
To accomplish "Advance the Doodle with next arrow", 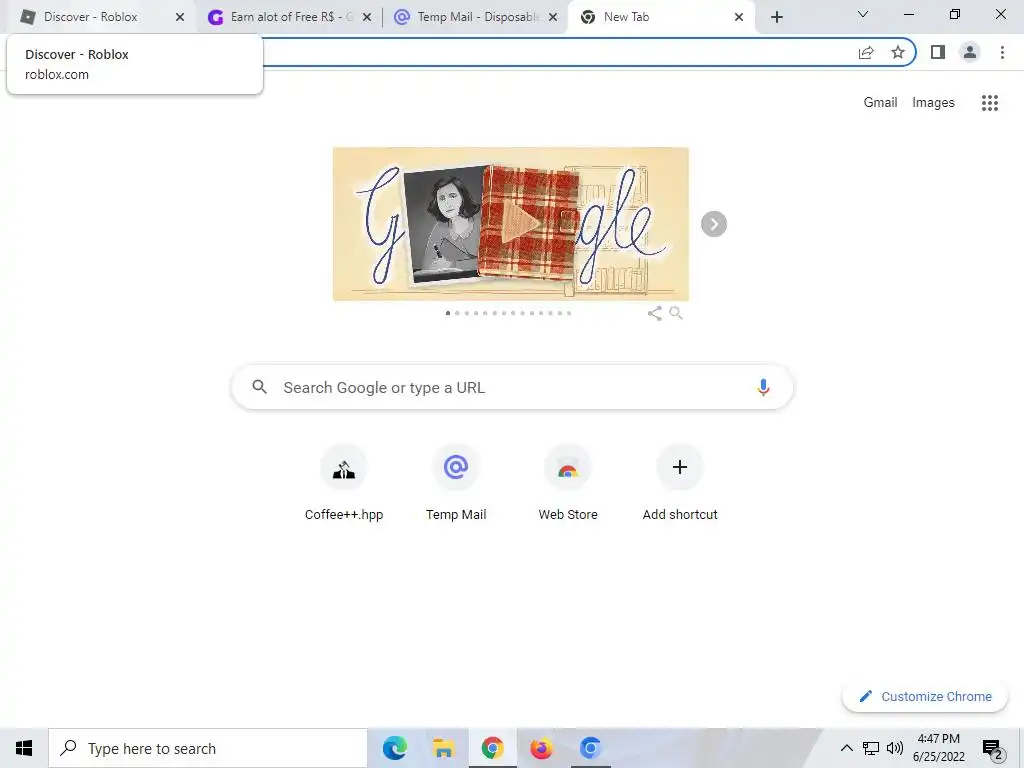I will pos(714,224).
